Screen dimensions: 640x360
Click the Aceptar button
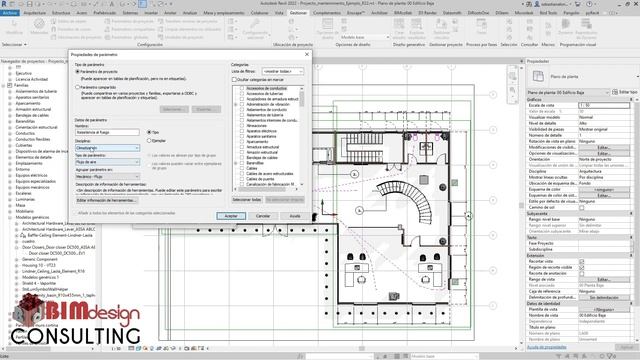pyautogui.click(x=231, y=216)
